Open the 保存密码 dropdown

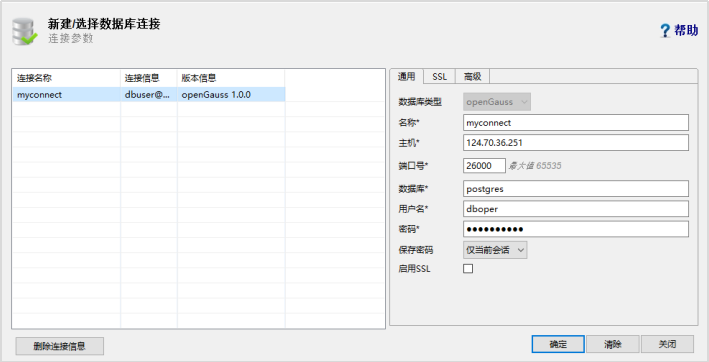tap(495, 250)
